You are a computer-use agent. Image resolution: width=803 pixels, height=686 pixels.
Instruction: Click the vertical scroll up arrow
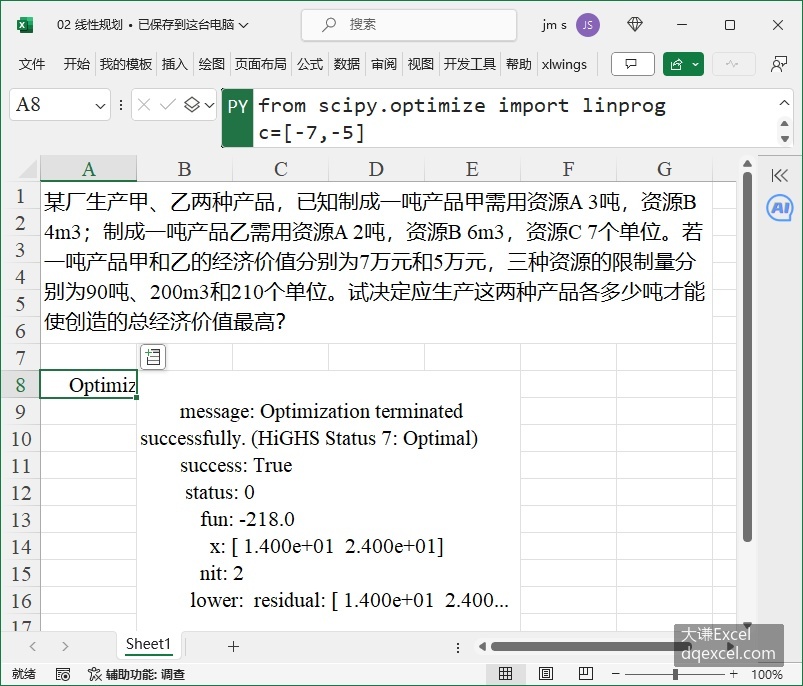[x=747, y=164]
